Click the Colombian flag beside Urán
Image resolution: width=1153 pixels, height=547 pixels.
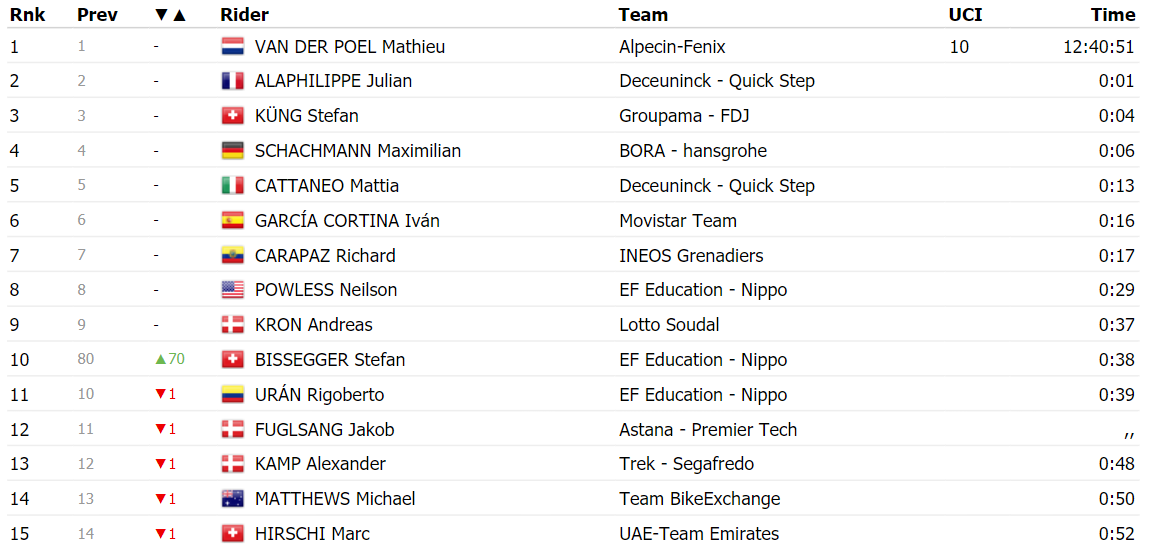232,395
